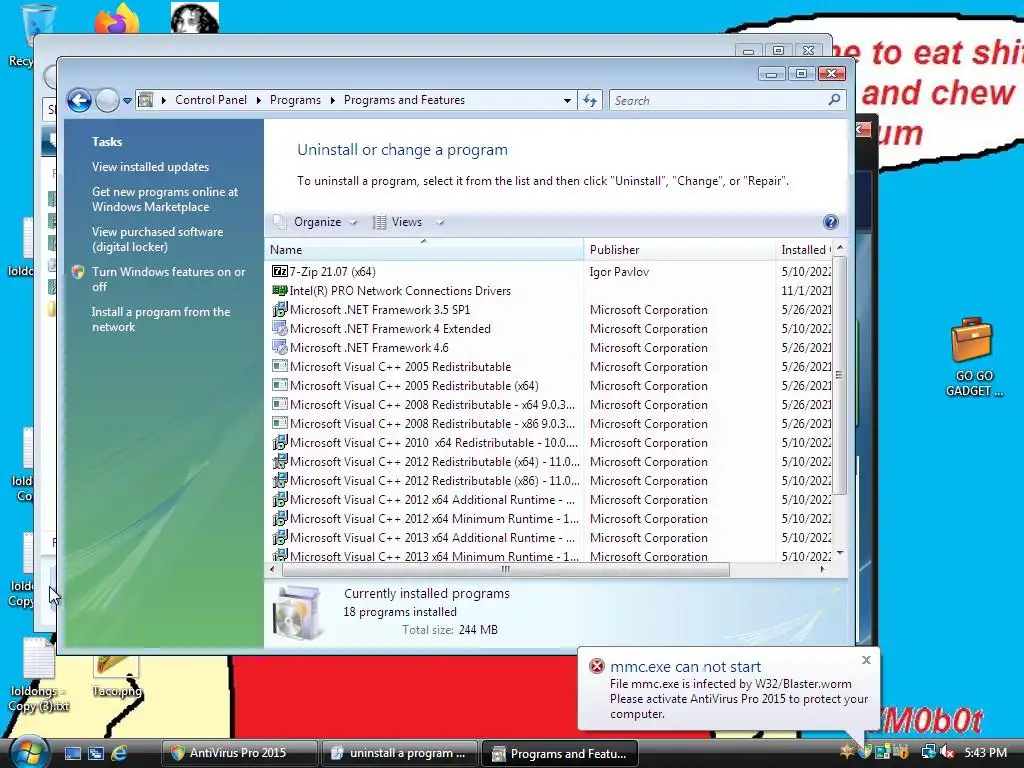Open View purchased software digital locker
The image size is (1024, 768).
(x=157, y=239)
